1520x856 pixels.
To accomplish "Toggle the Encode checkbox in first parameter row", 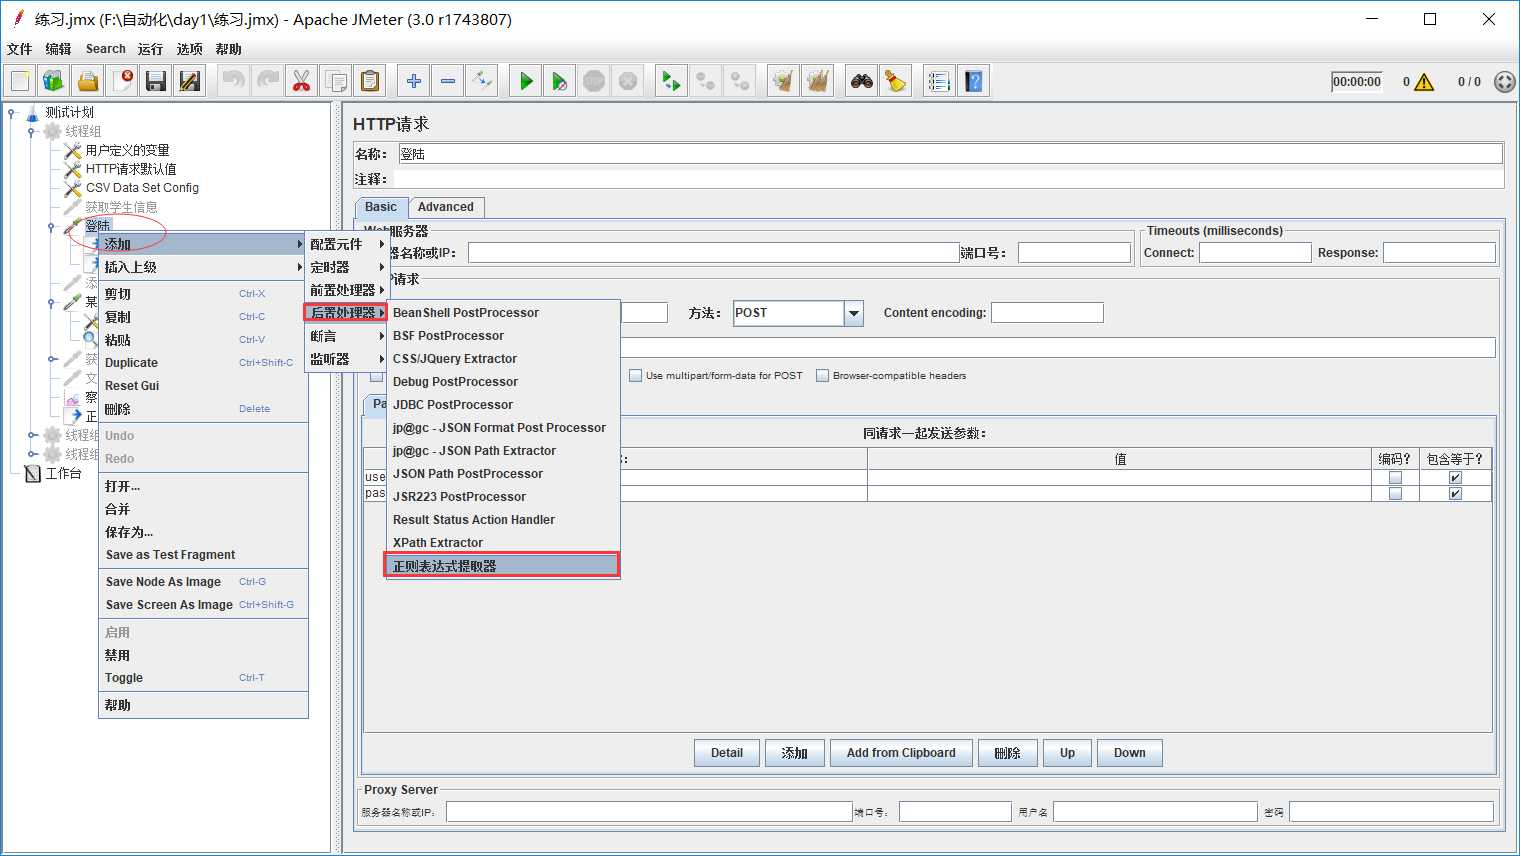I will tap(1395, 478).
